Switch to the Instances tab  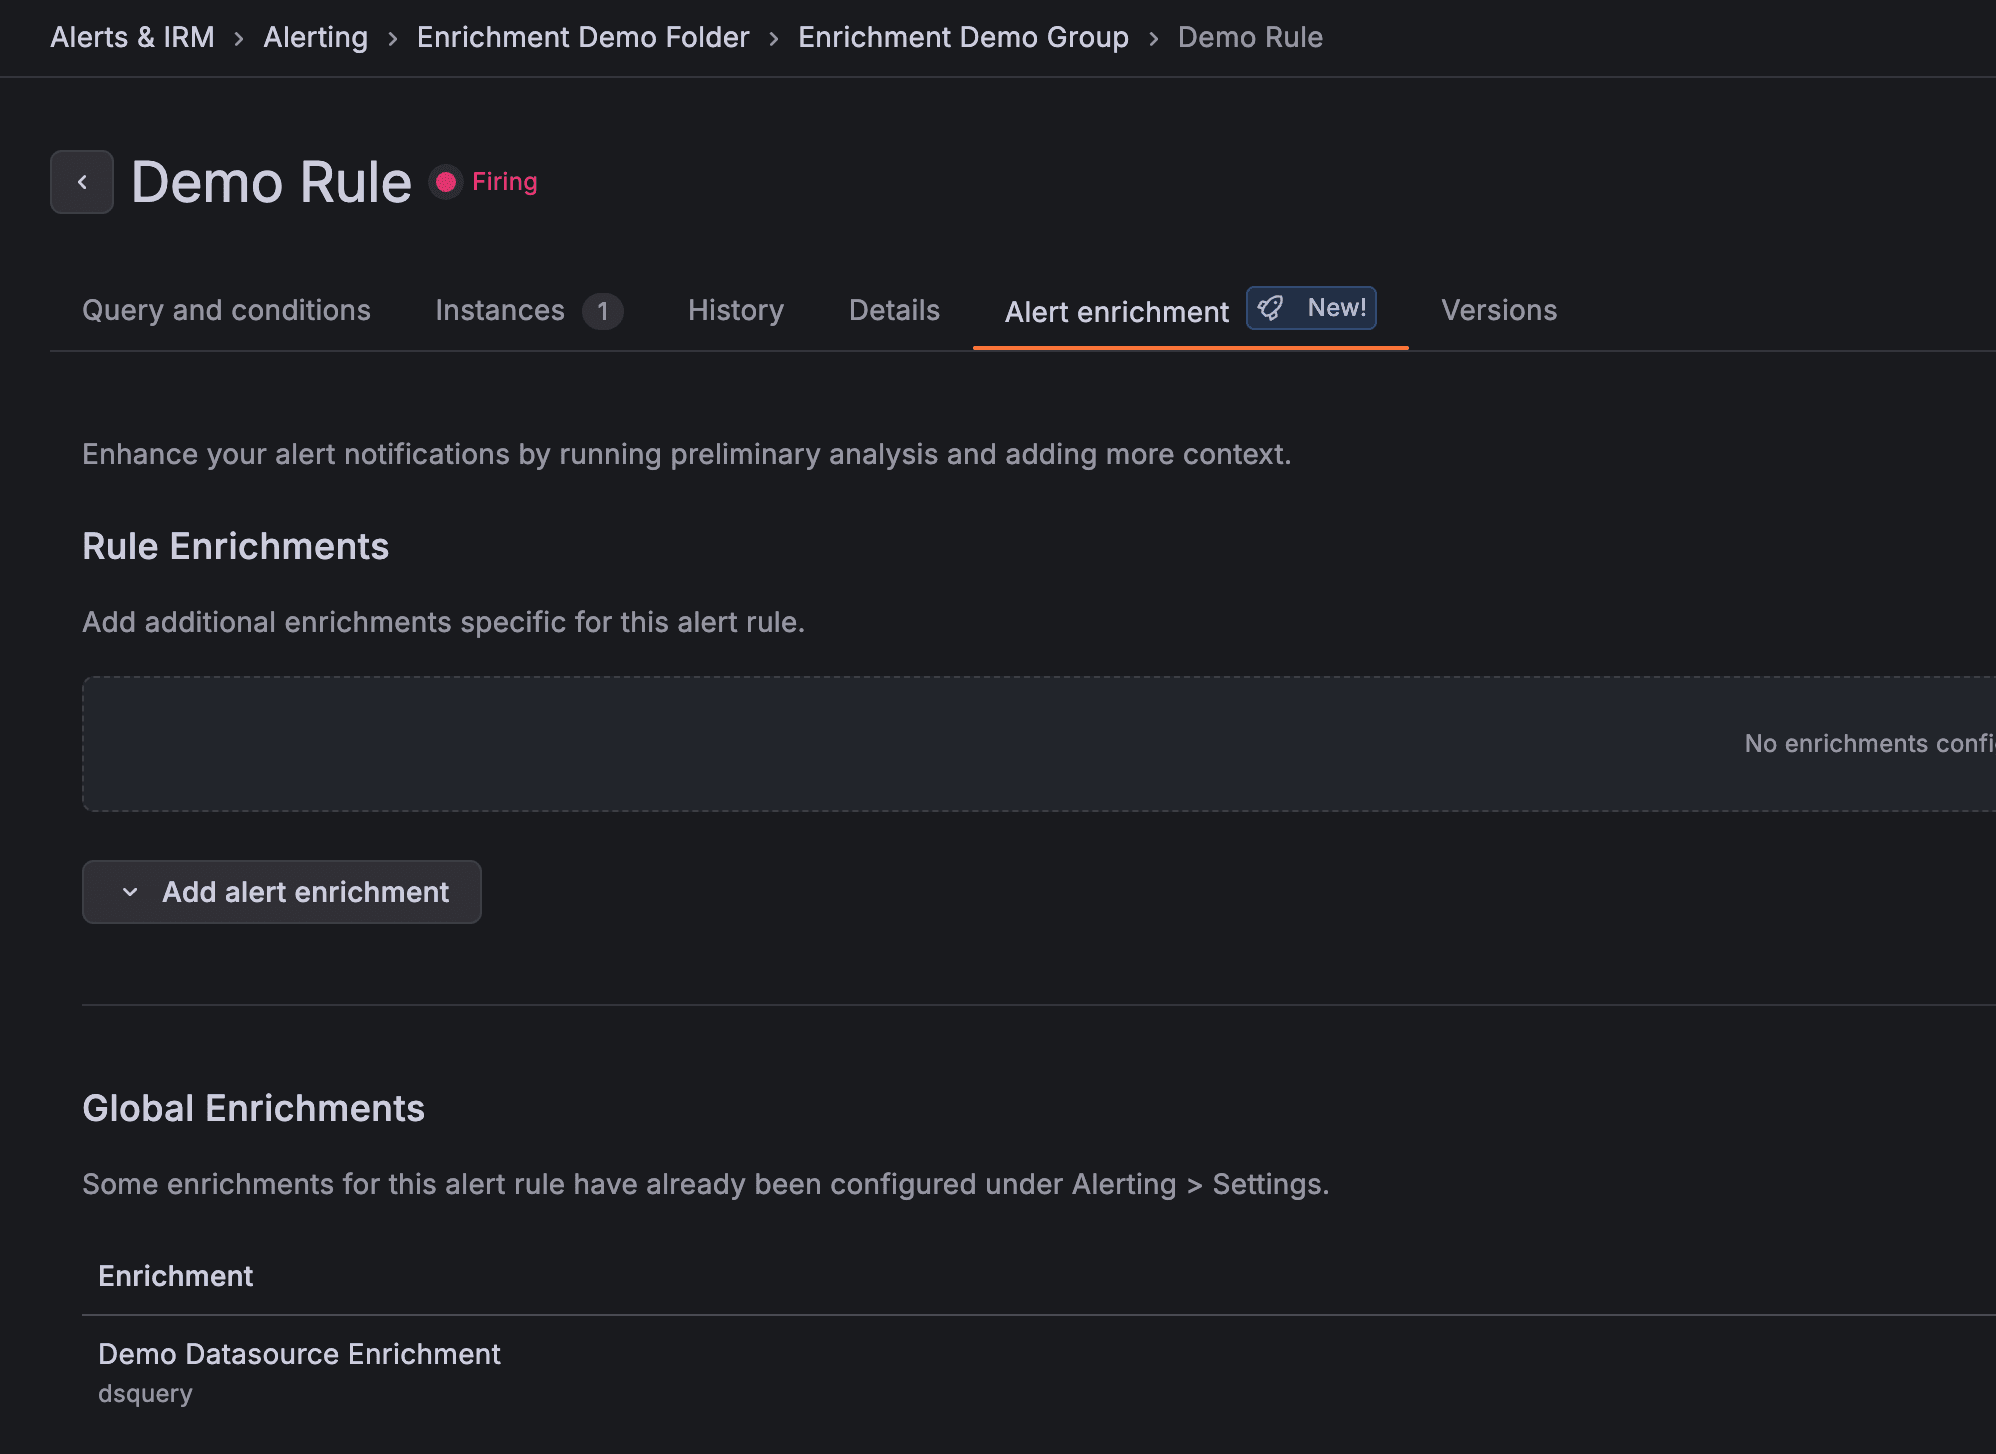tap(500, 310)
